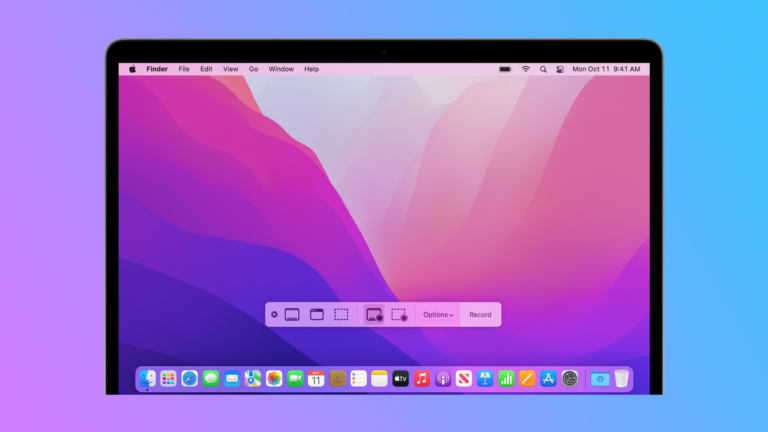Screen dimensions: 768x432
Task: Choose Record Entire Screen mode
Action: point(374,314)
